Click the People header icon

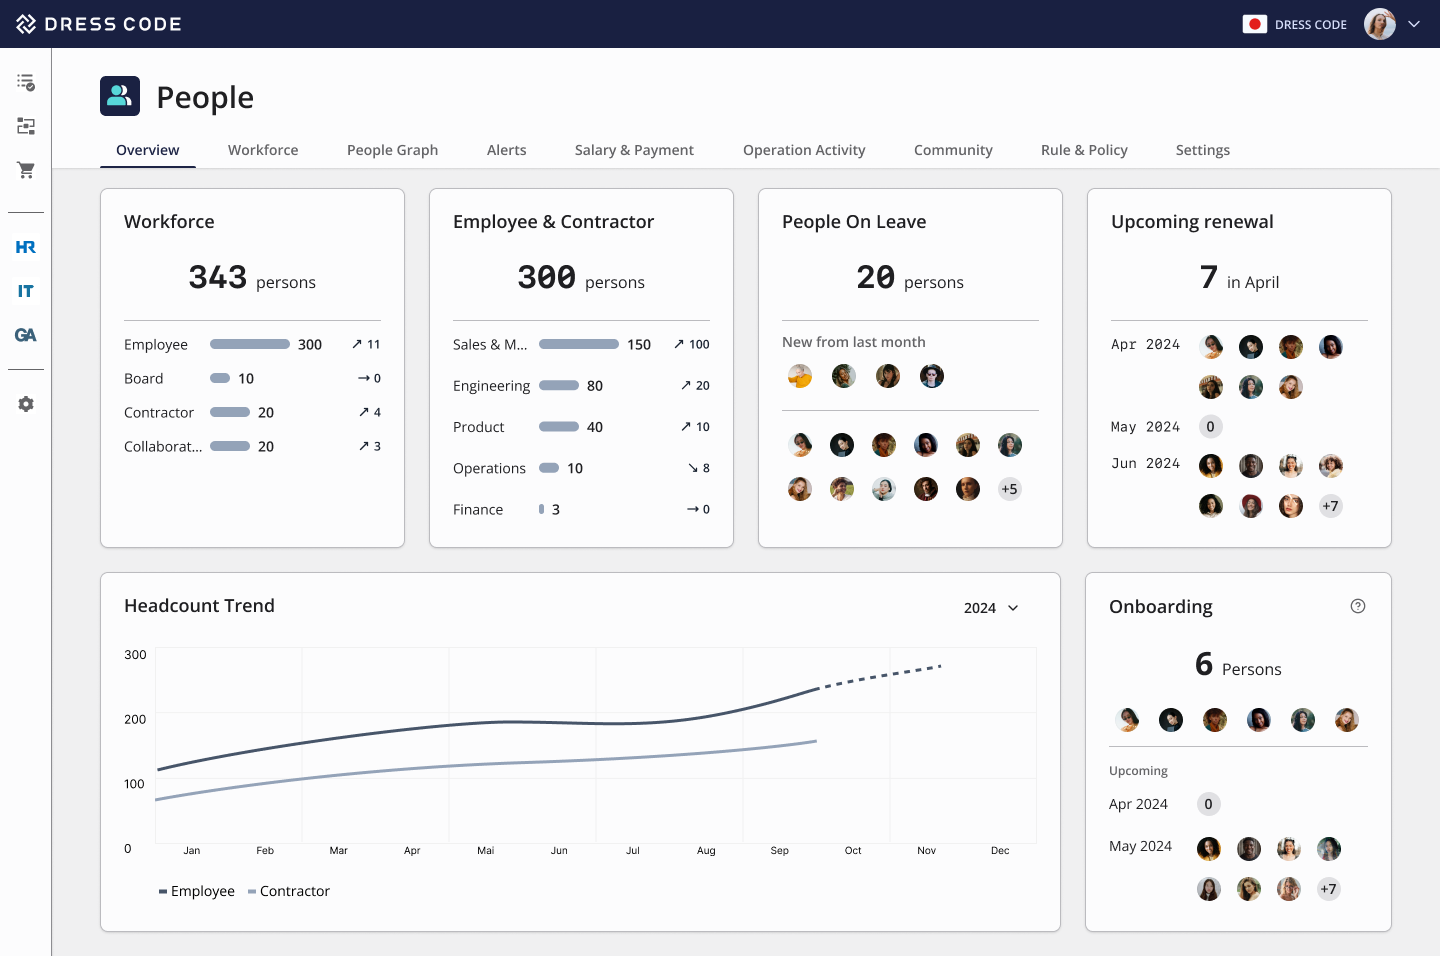click(x=120, y=96)
